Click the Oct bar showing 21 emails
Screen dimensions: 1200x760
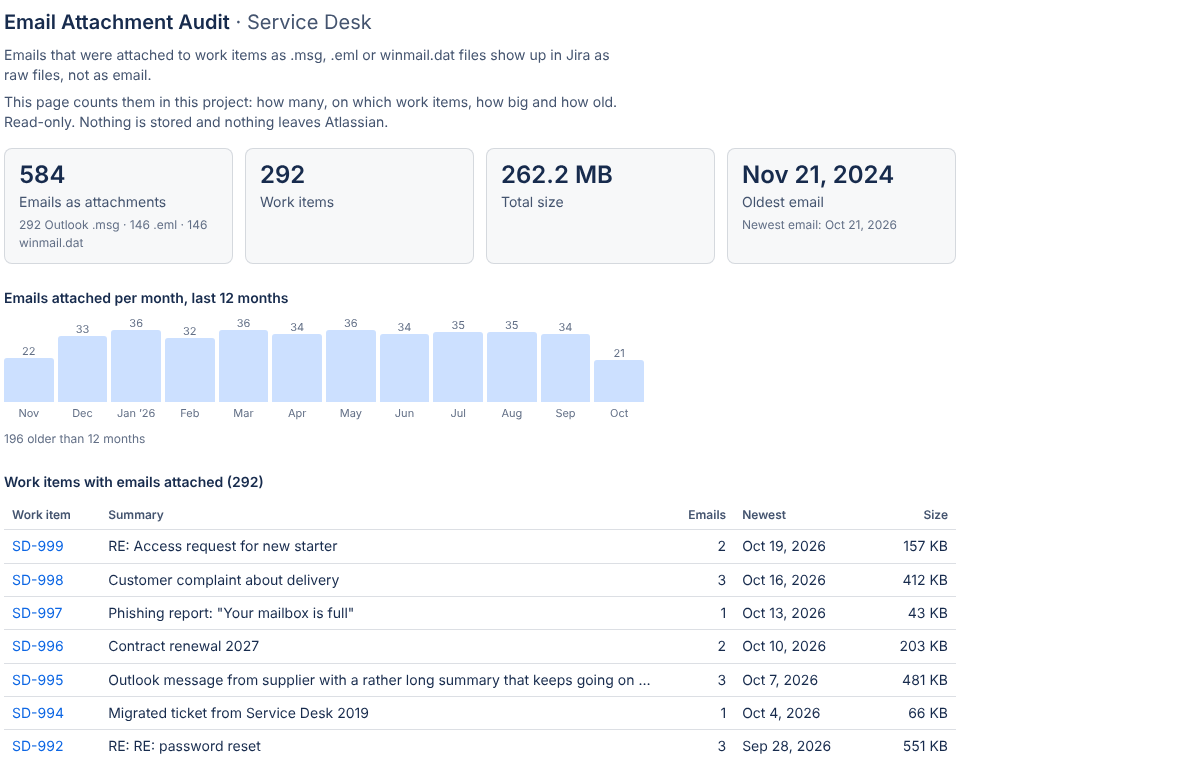point(619,381)
